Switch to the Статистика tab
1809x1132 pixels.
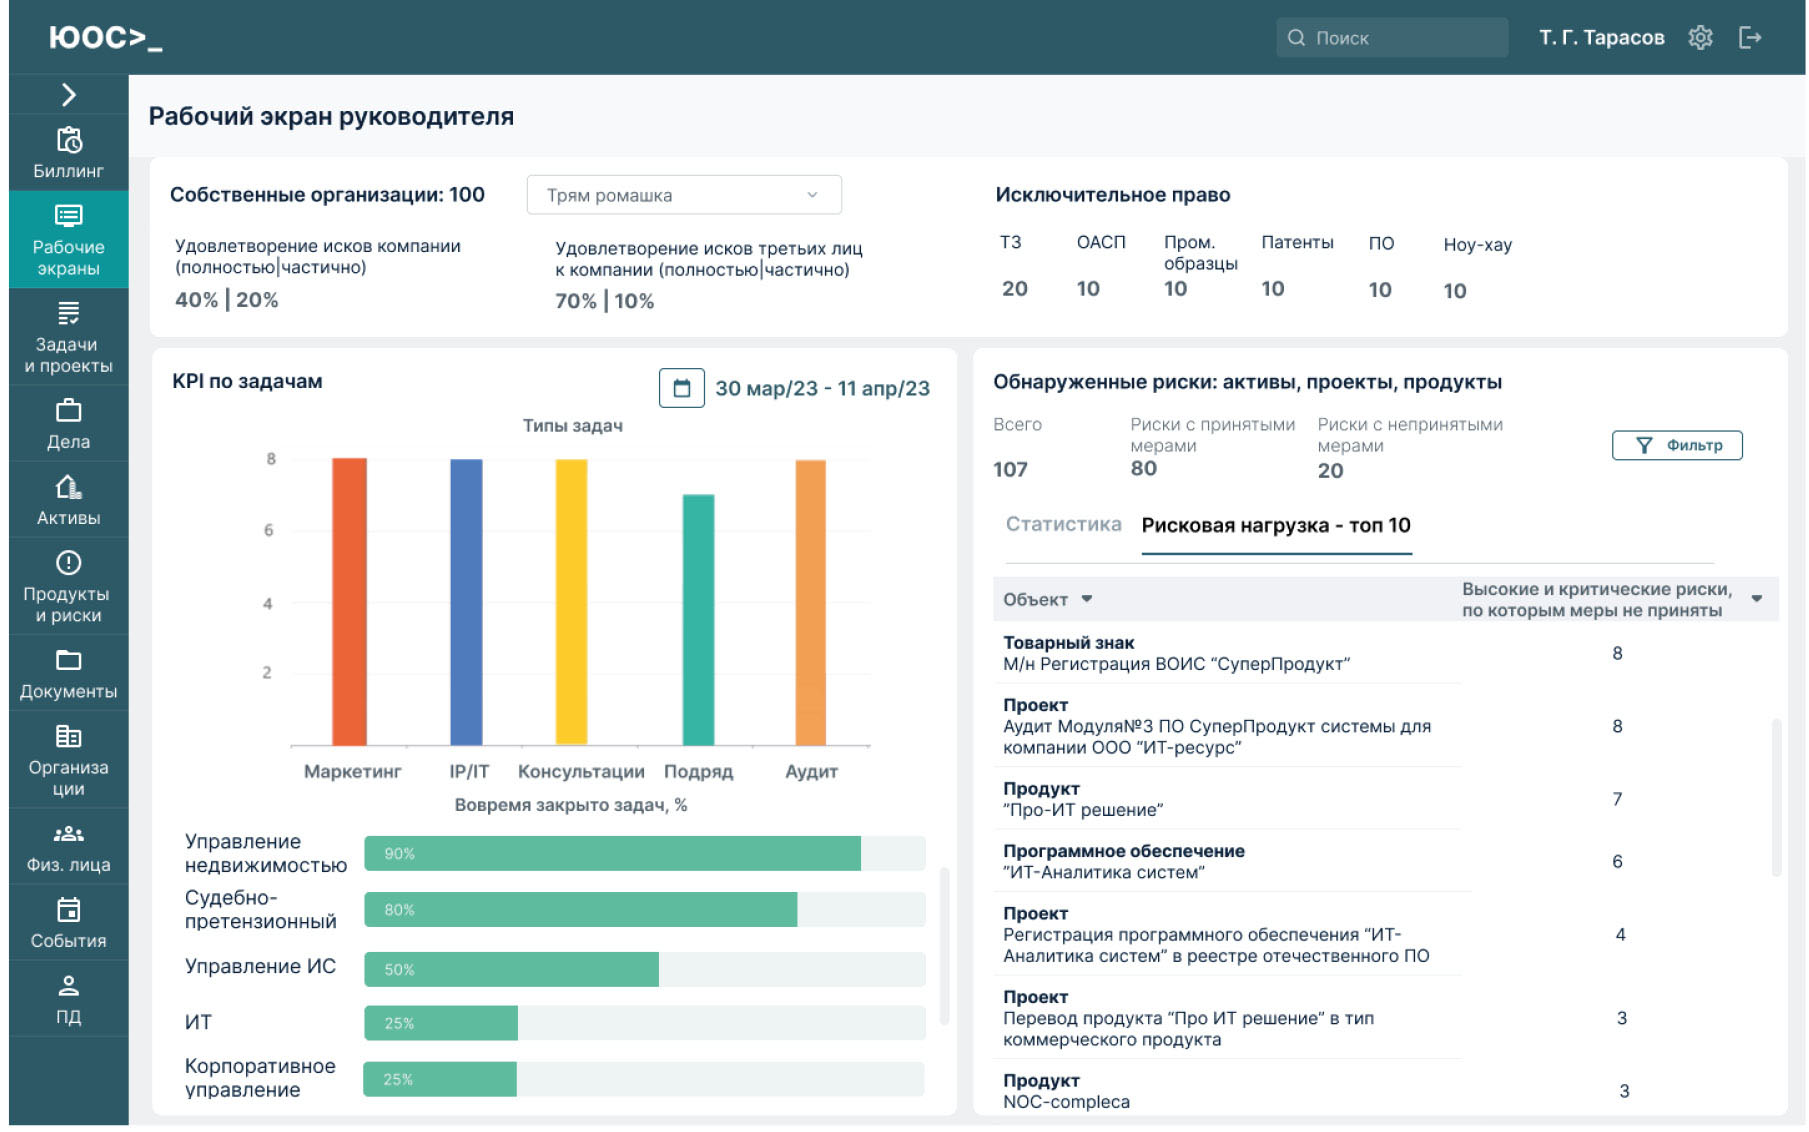(x=1062, y=525)
